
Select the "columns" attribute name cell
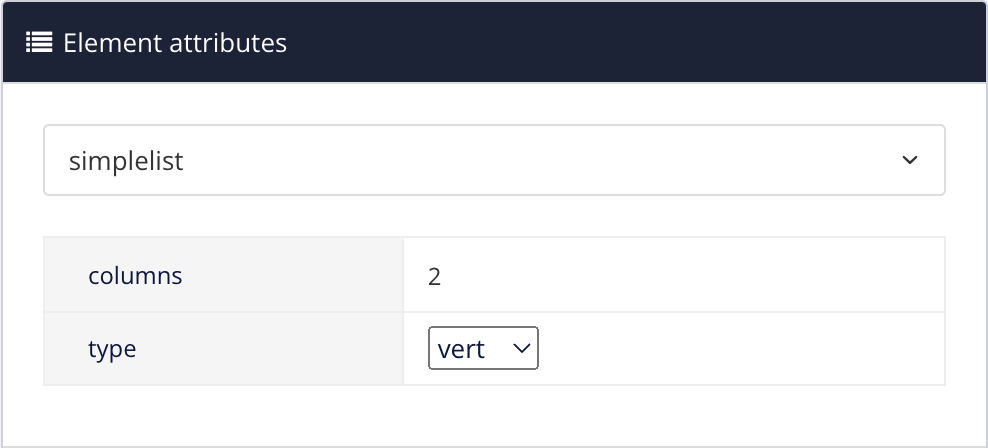click(x=135, y=275)
